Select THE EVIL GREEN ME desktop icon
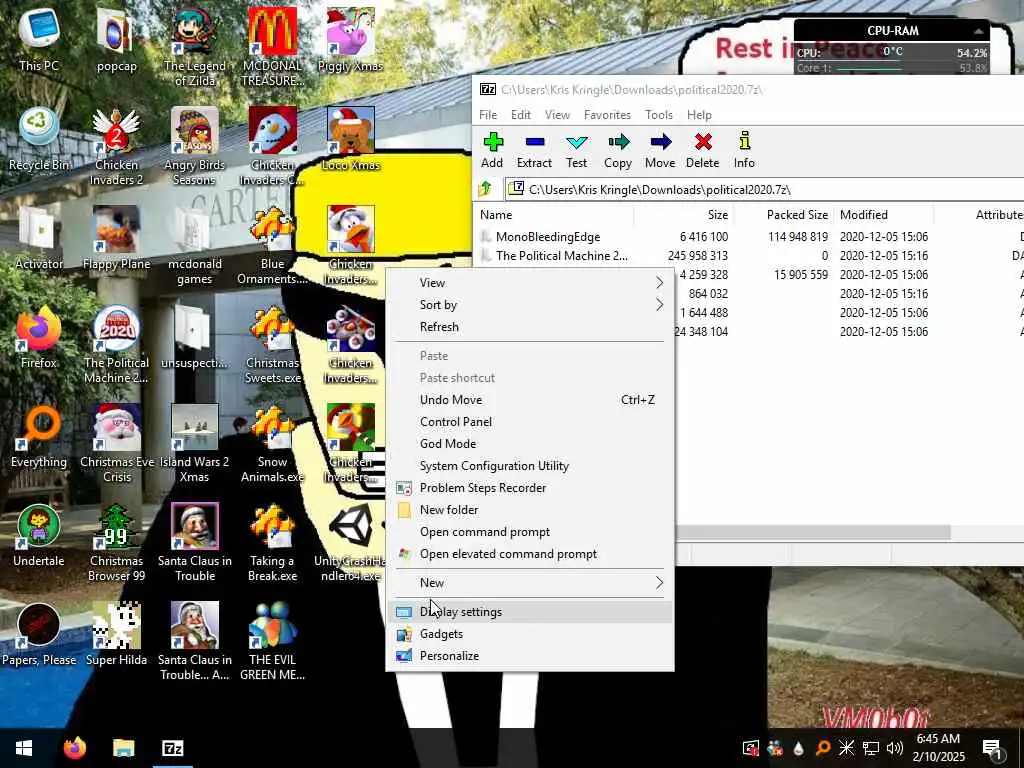The image size is (1024, 768). 272,641
